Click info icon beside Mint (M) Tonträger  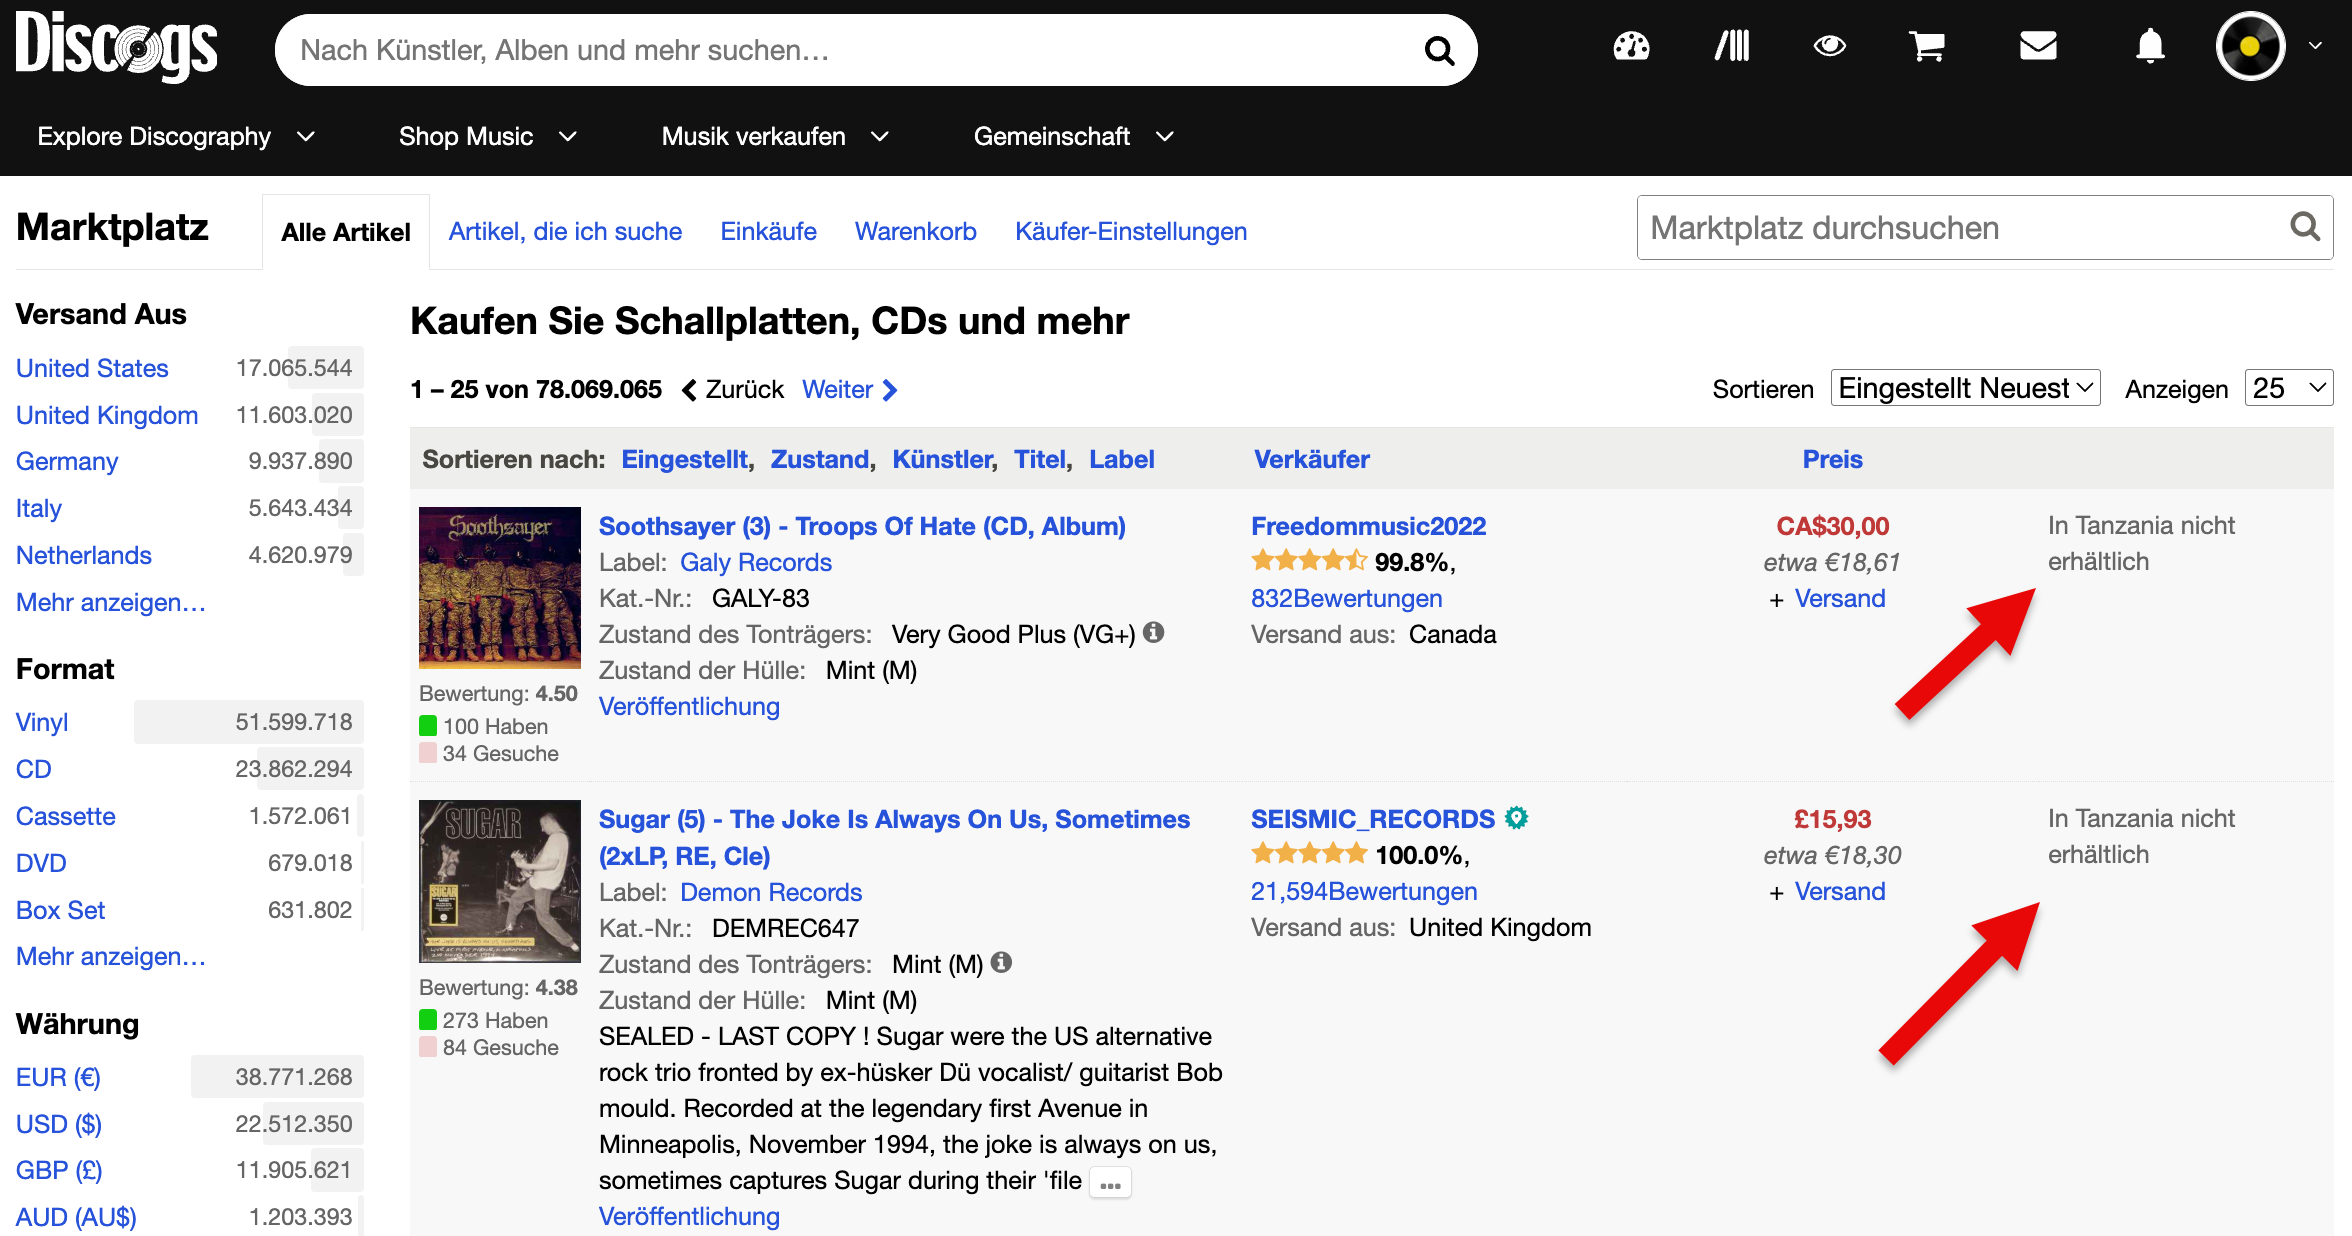pyautogui.click(x=1001, y=962)
